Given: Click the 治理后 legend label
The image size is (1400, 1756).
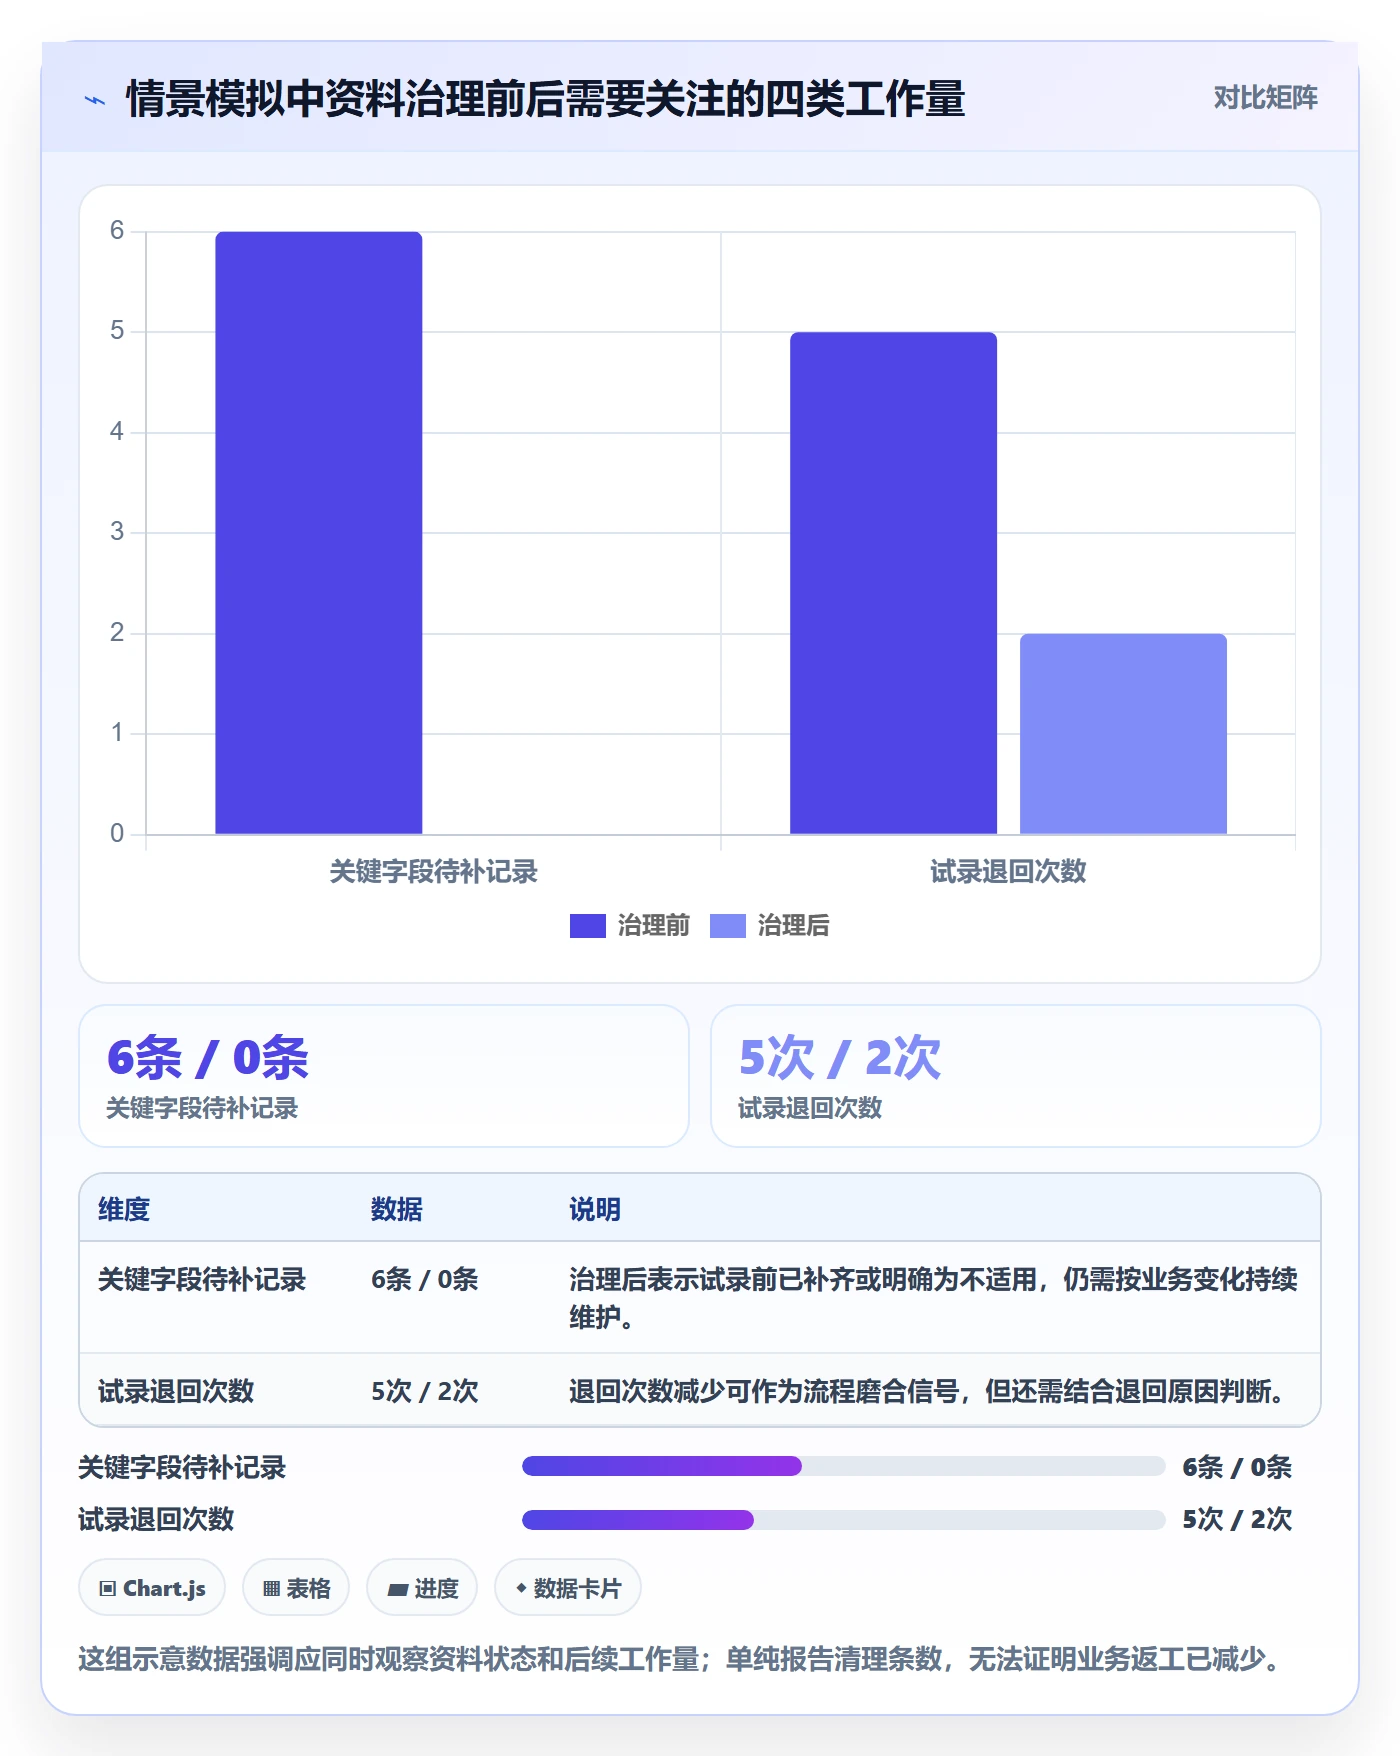Looking at the screenshot, I should tap(793, 926).
